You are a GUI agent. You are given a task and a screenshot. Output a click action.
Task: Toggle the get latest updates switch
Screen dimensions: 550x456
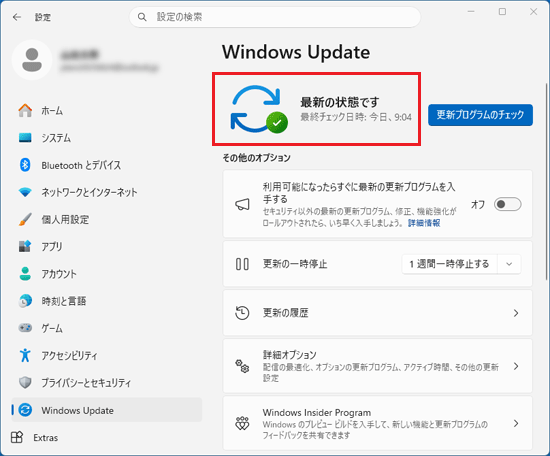pos(508,204)
